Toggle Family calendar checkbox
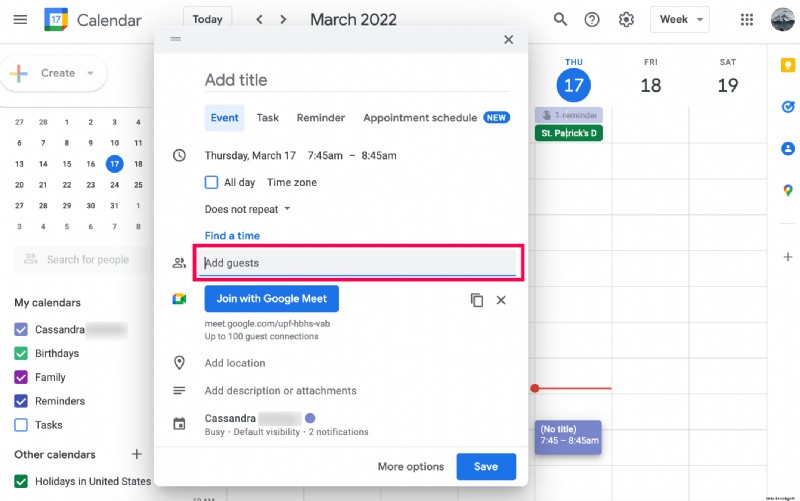This screenshot has width=800, height=501. click(x=21, y=377)
